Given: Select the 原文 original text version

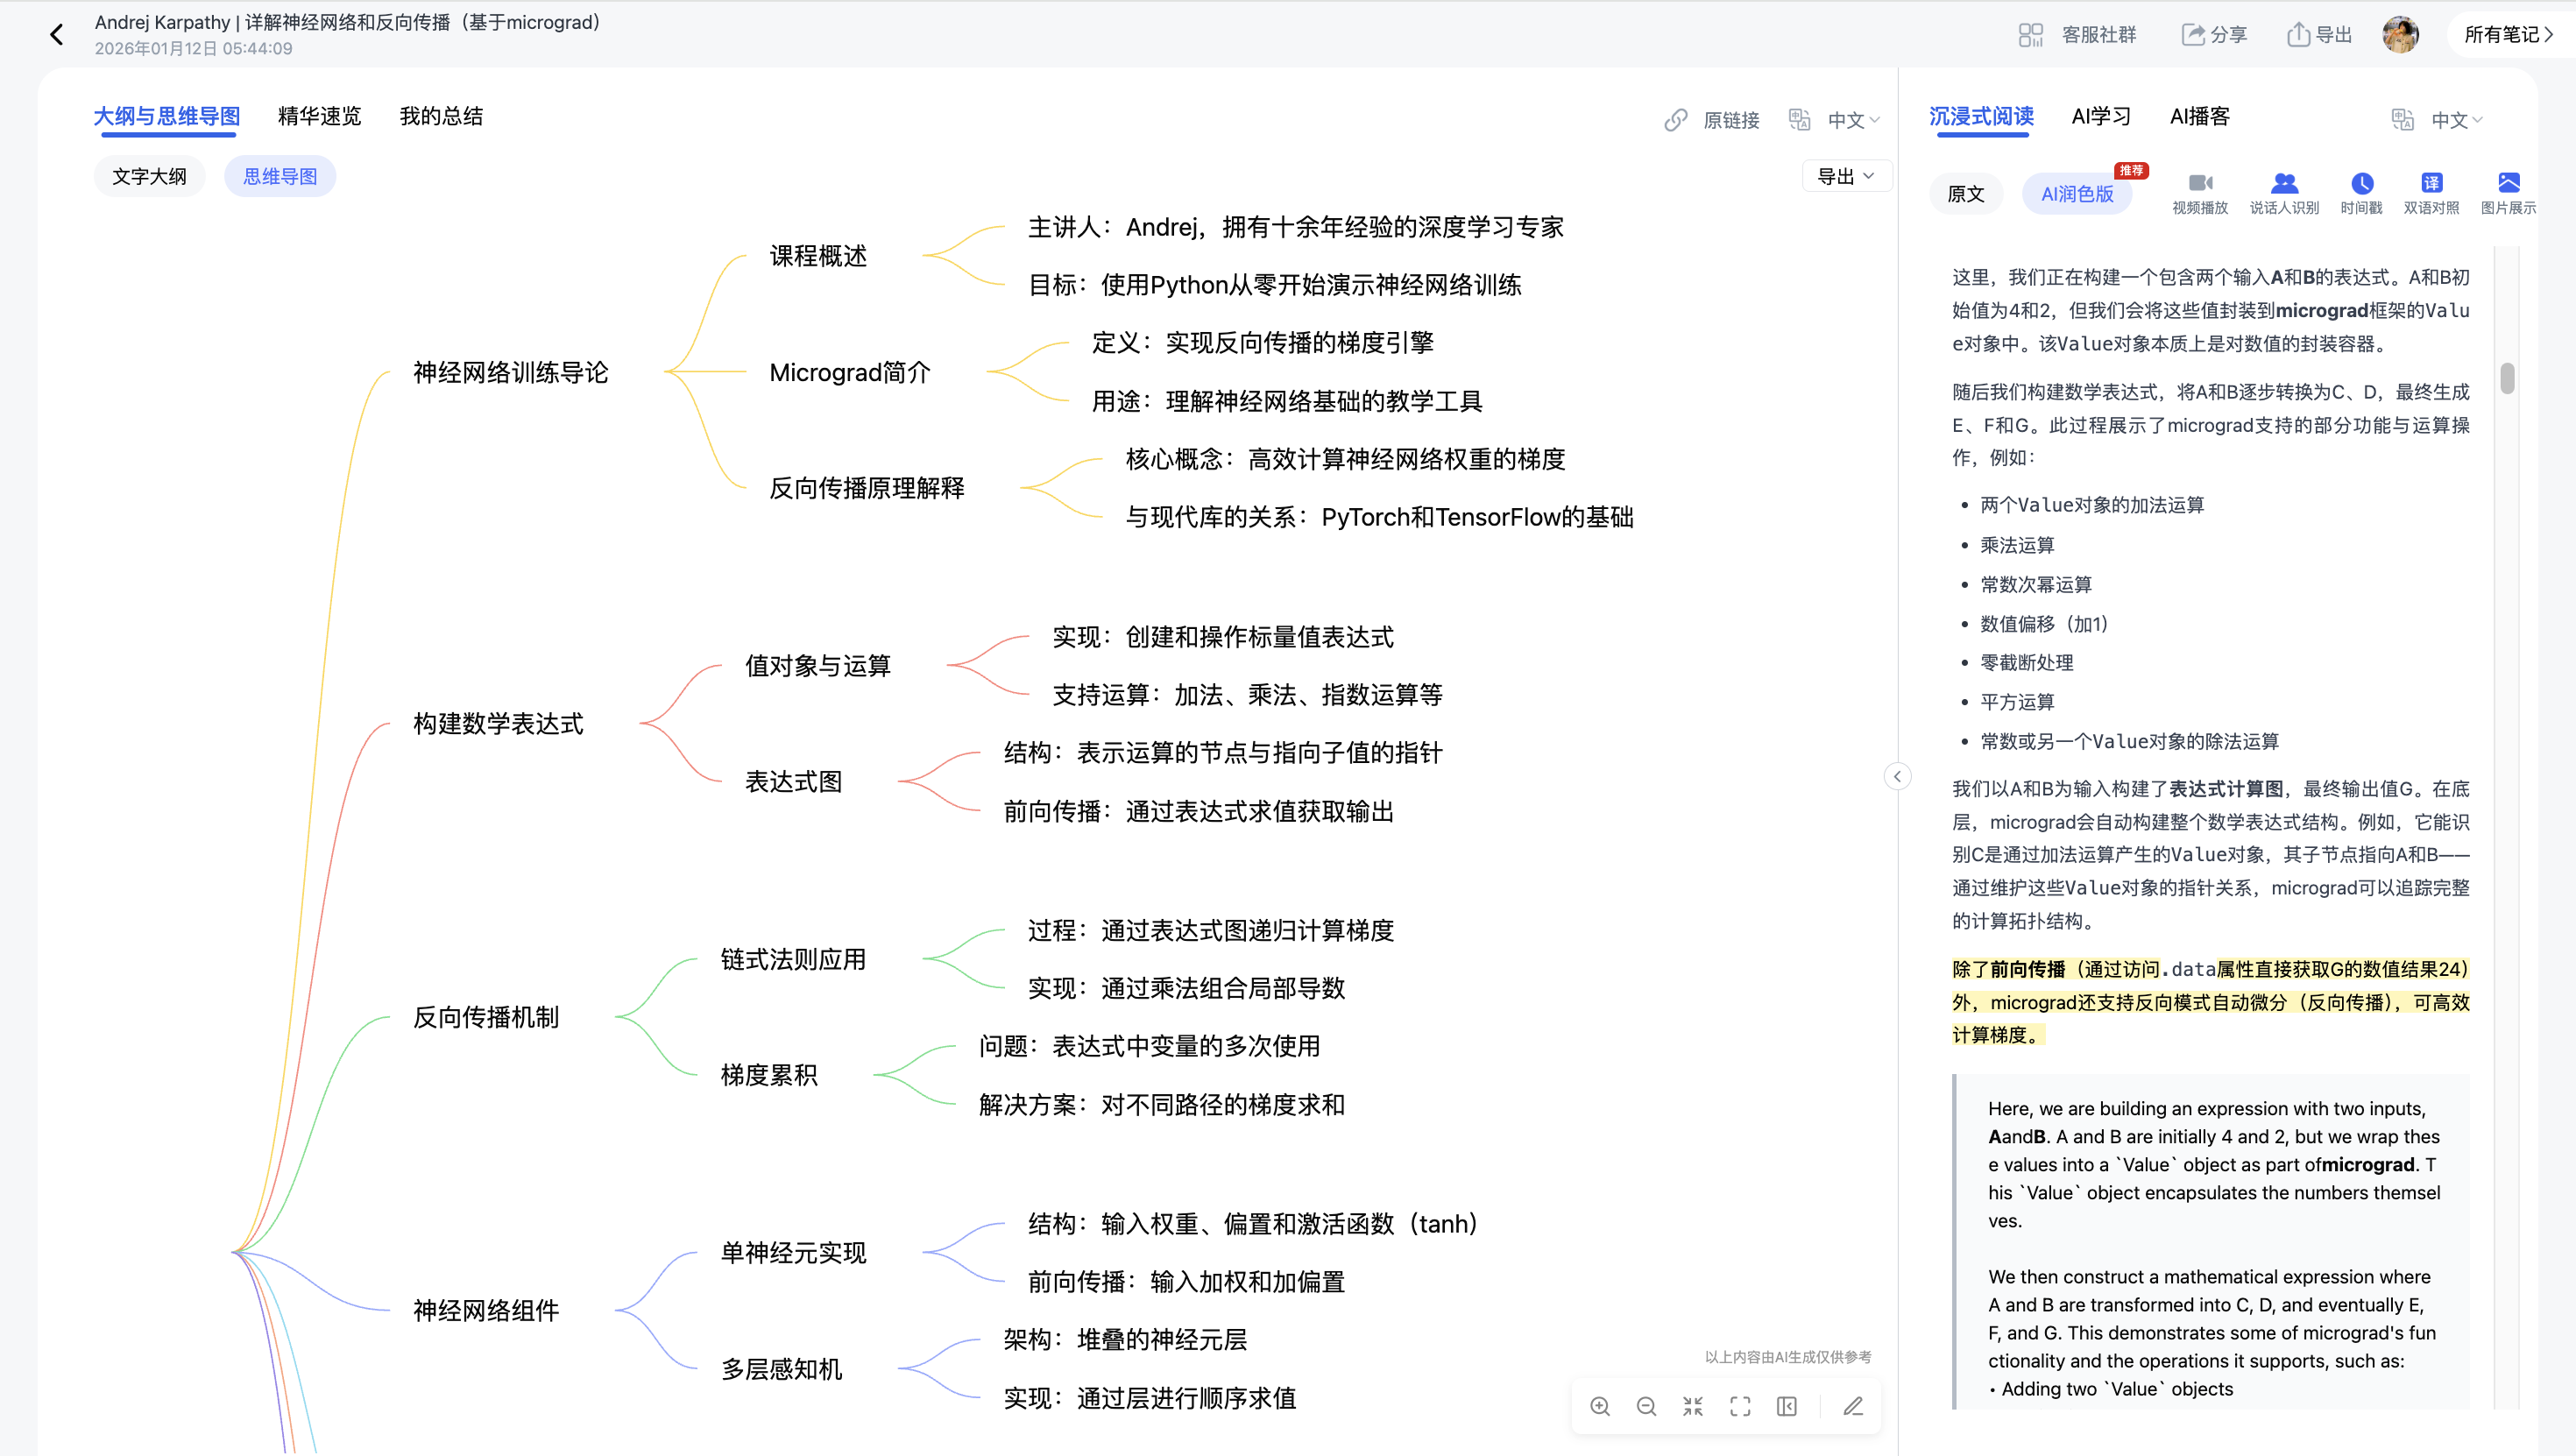Looking at the screenshot, I should pyautogui.click(x=1965, y=193).
